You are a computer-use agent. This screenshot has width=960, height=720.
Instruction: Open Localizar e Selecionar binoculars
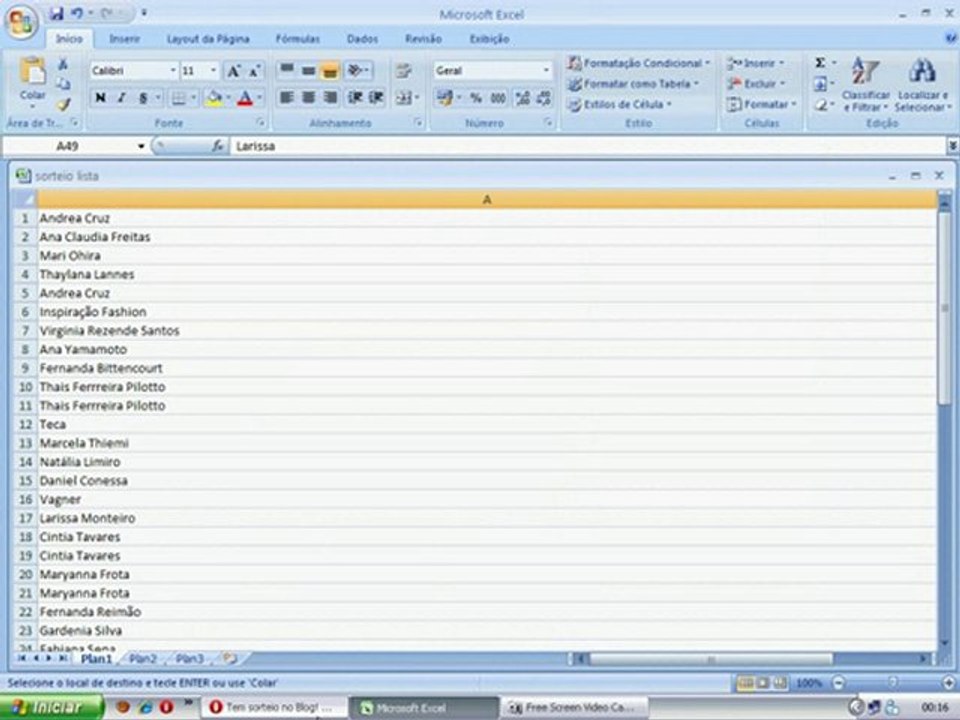pyautogui.click(x=922, y=84)
